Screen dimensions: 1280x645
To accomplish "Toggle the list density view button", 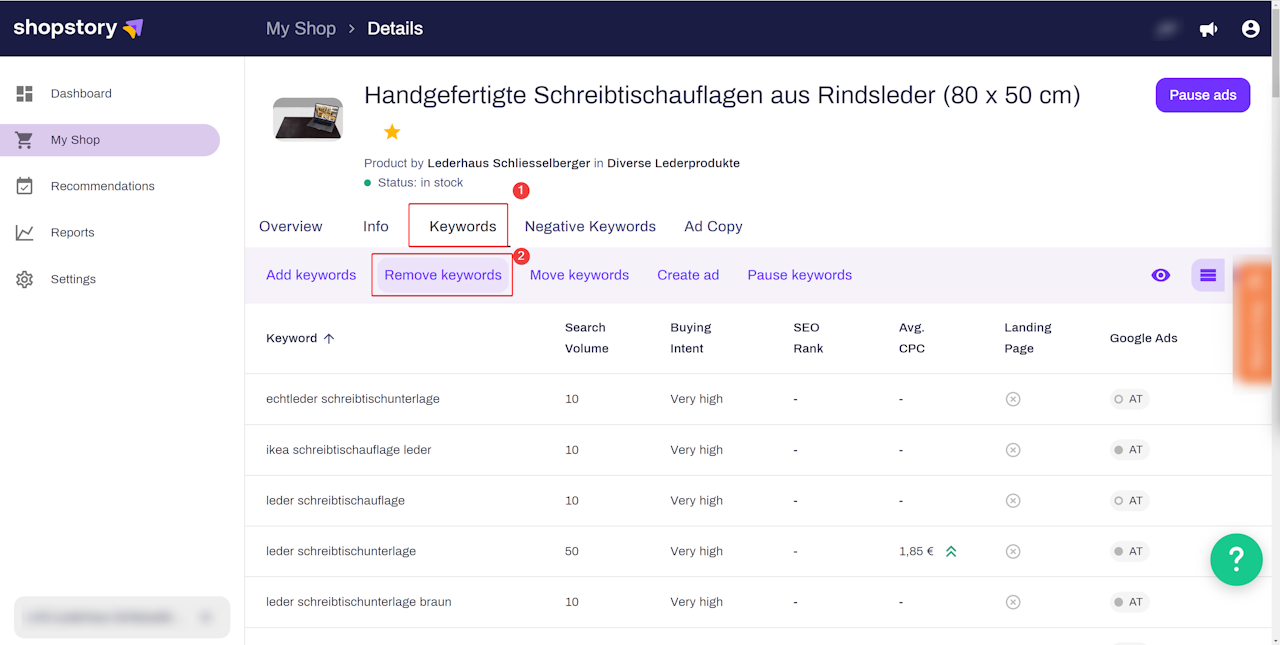I will [x=1208, y=275].
